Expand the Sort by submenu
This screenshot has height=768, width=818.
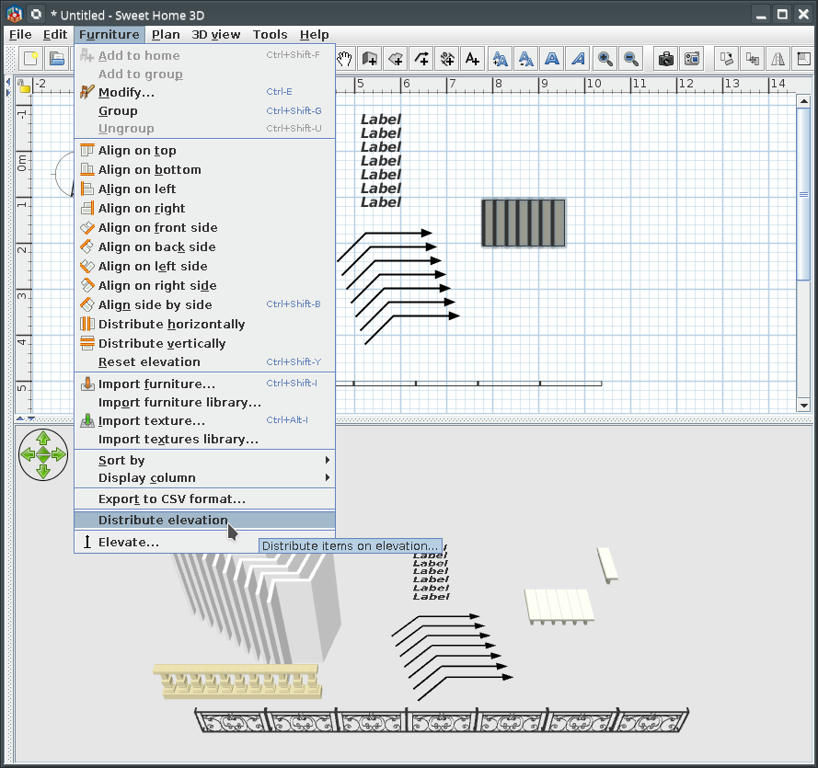[x=204, y=460]
